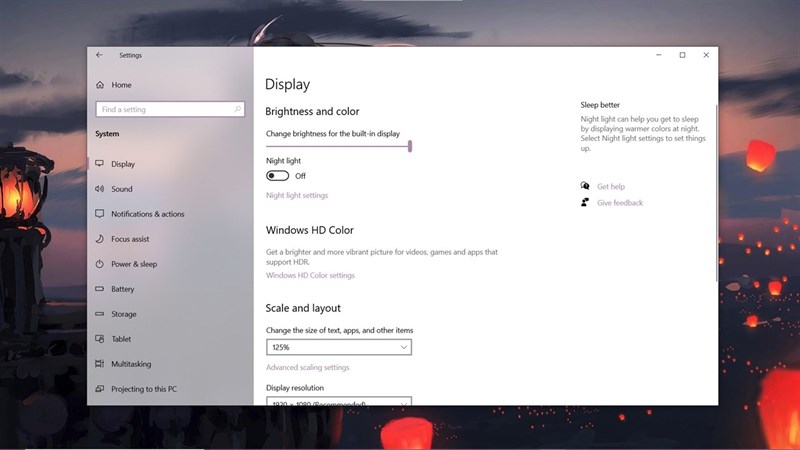This screenshot has height=450, width=800.
Task: Click the Battery icon in sidebar
Action: [x=99, y=289]
